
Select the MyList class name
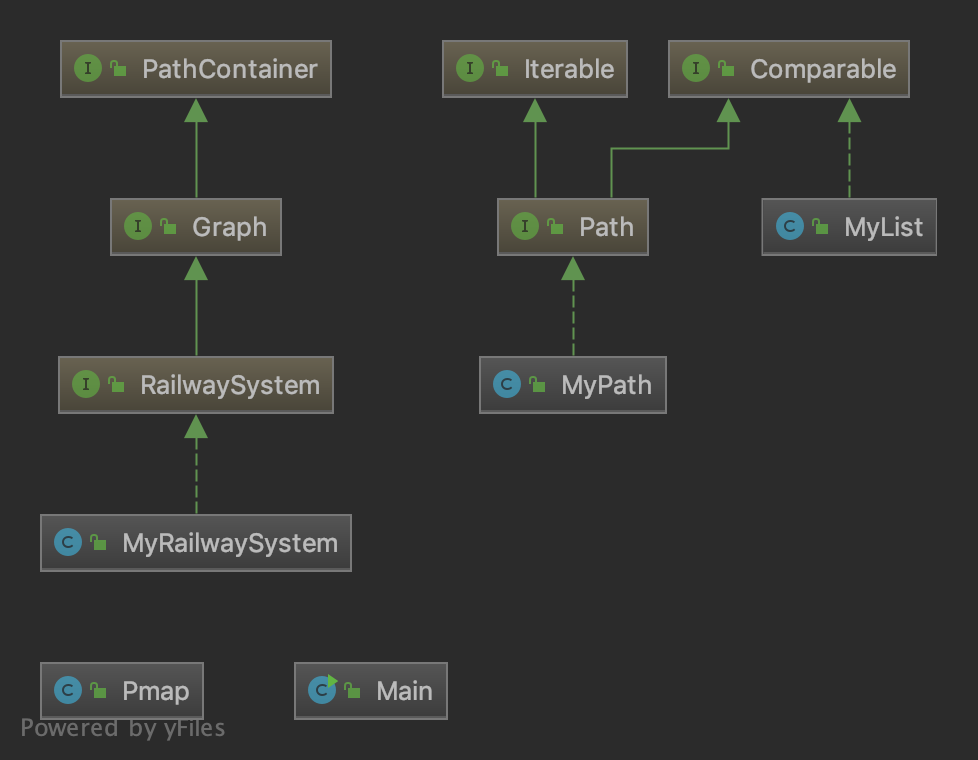pos(883,227)
